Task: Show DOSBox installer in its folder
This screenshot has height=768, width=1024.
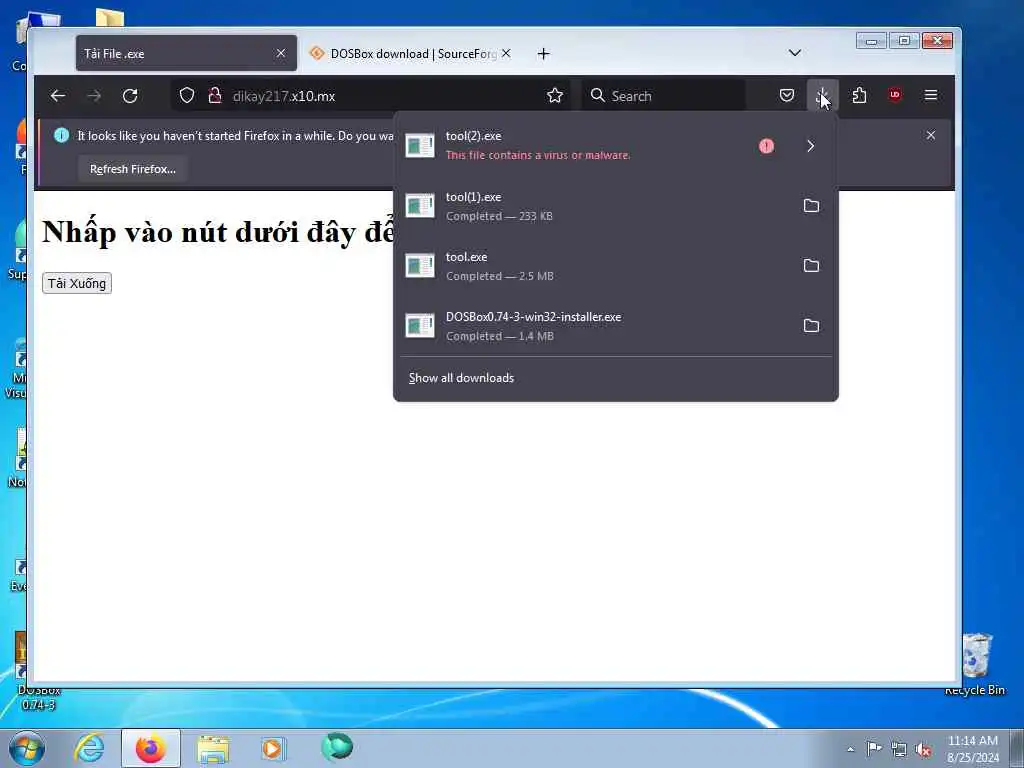Action: (811, 326)
